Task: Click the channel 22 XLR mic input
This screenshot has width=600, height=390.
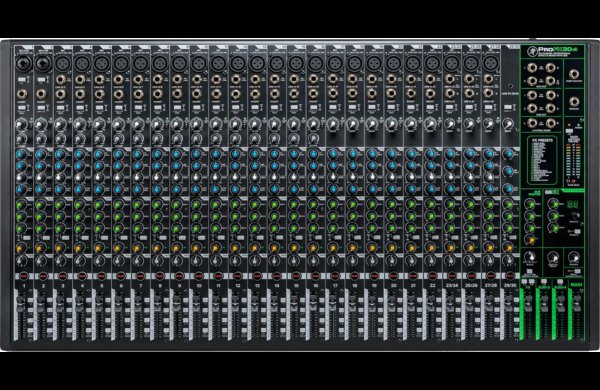Action: 432,64
